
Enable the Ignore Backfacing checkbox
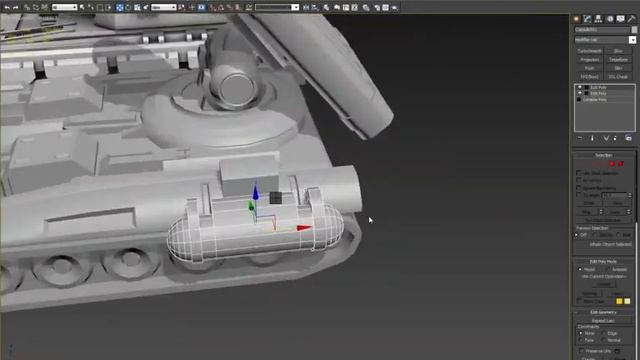click(578, 188)
